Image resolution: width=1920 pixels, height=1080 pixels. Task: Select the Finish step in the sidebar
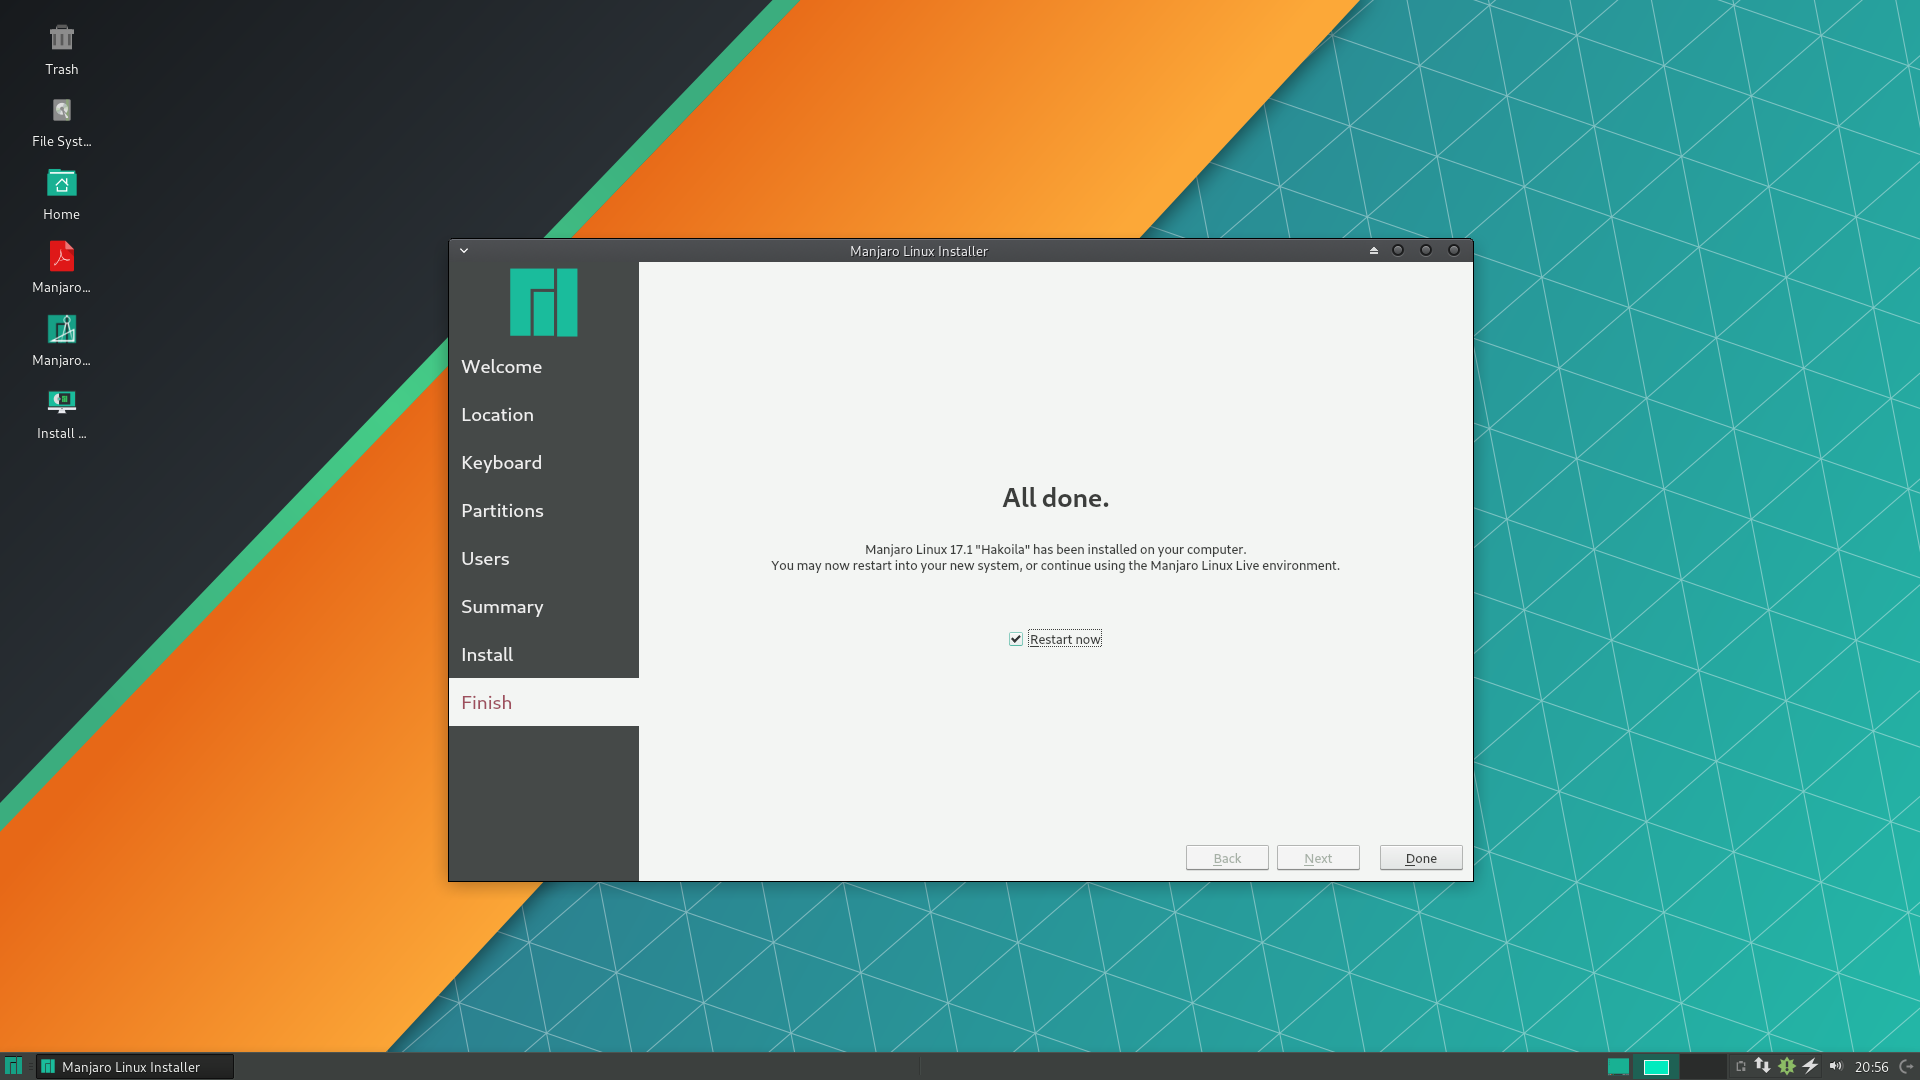544,702
